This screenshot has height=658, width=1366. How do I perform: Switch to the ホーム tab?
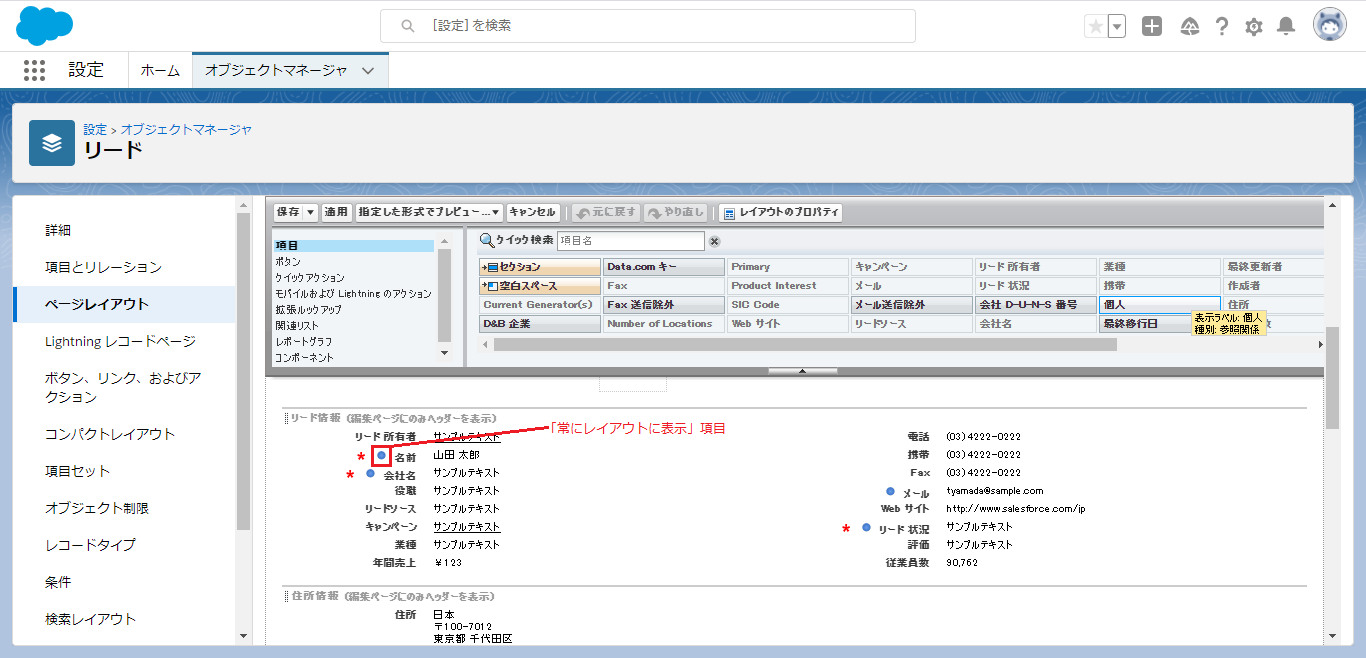pyautogui.click(x=159, y=70)
